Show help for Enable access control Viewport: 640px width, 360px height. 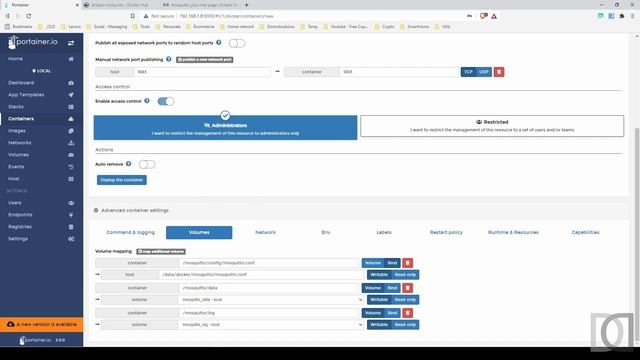click(x=147, y=101)
